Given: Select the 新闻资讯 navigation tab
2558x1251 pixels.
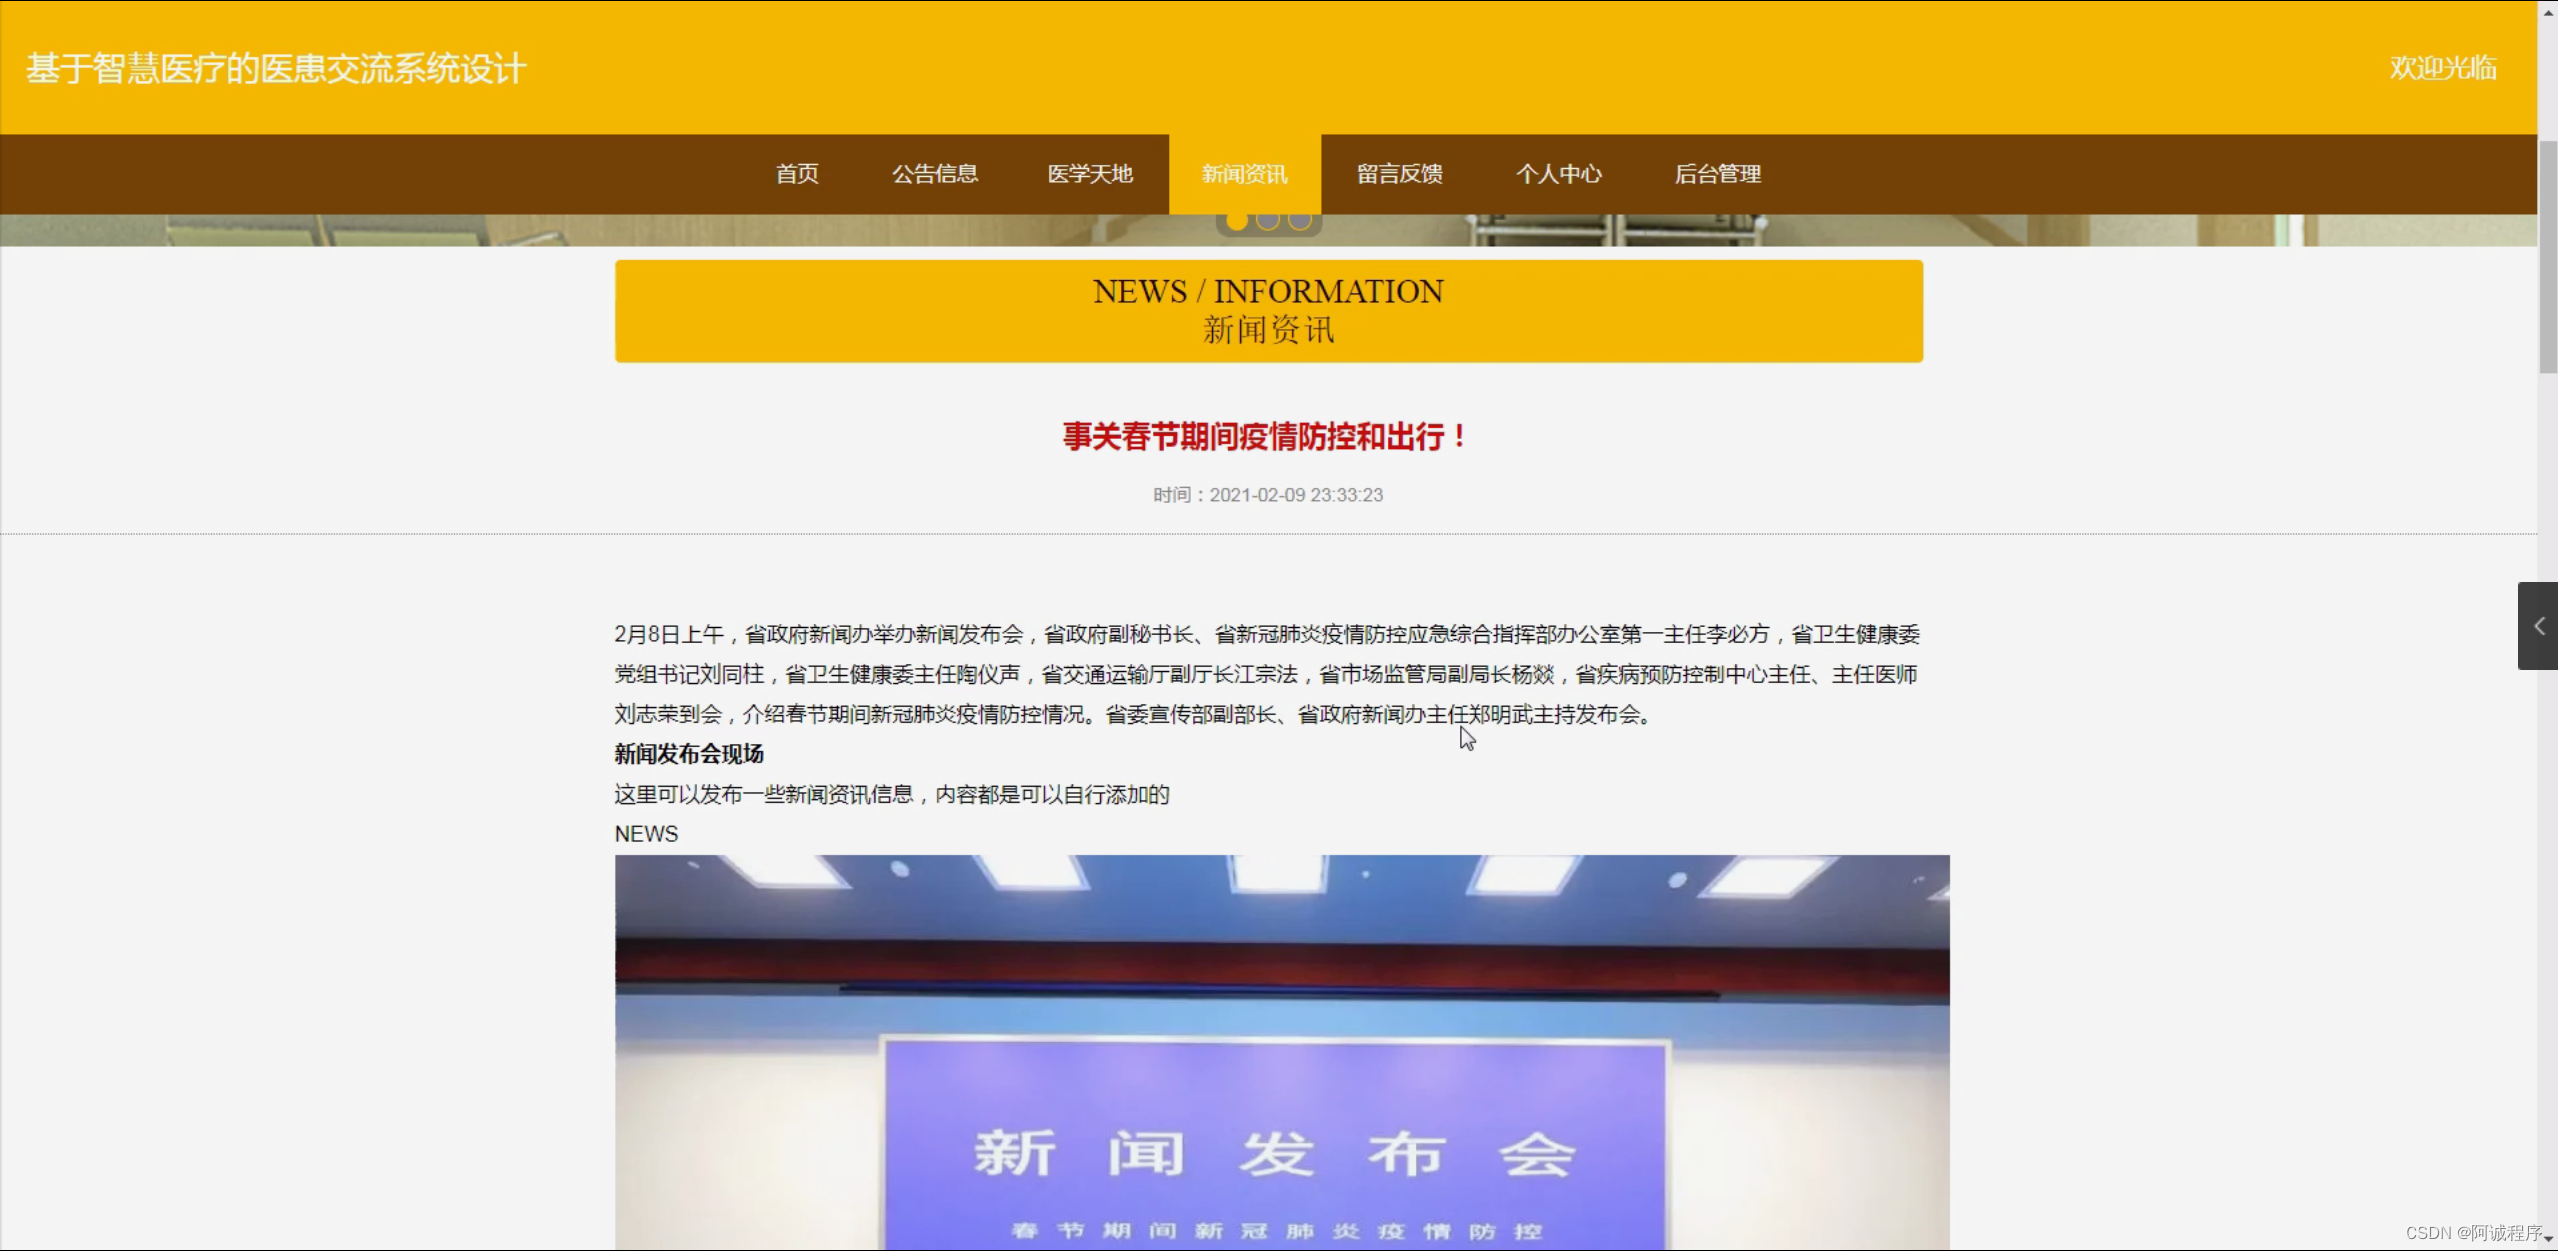Looking at the screenshot, I should click(x=1244, y=174).
